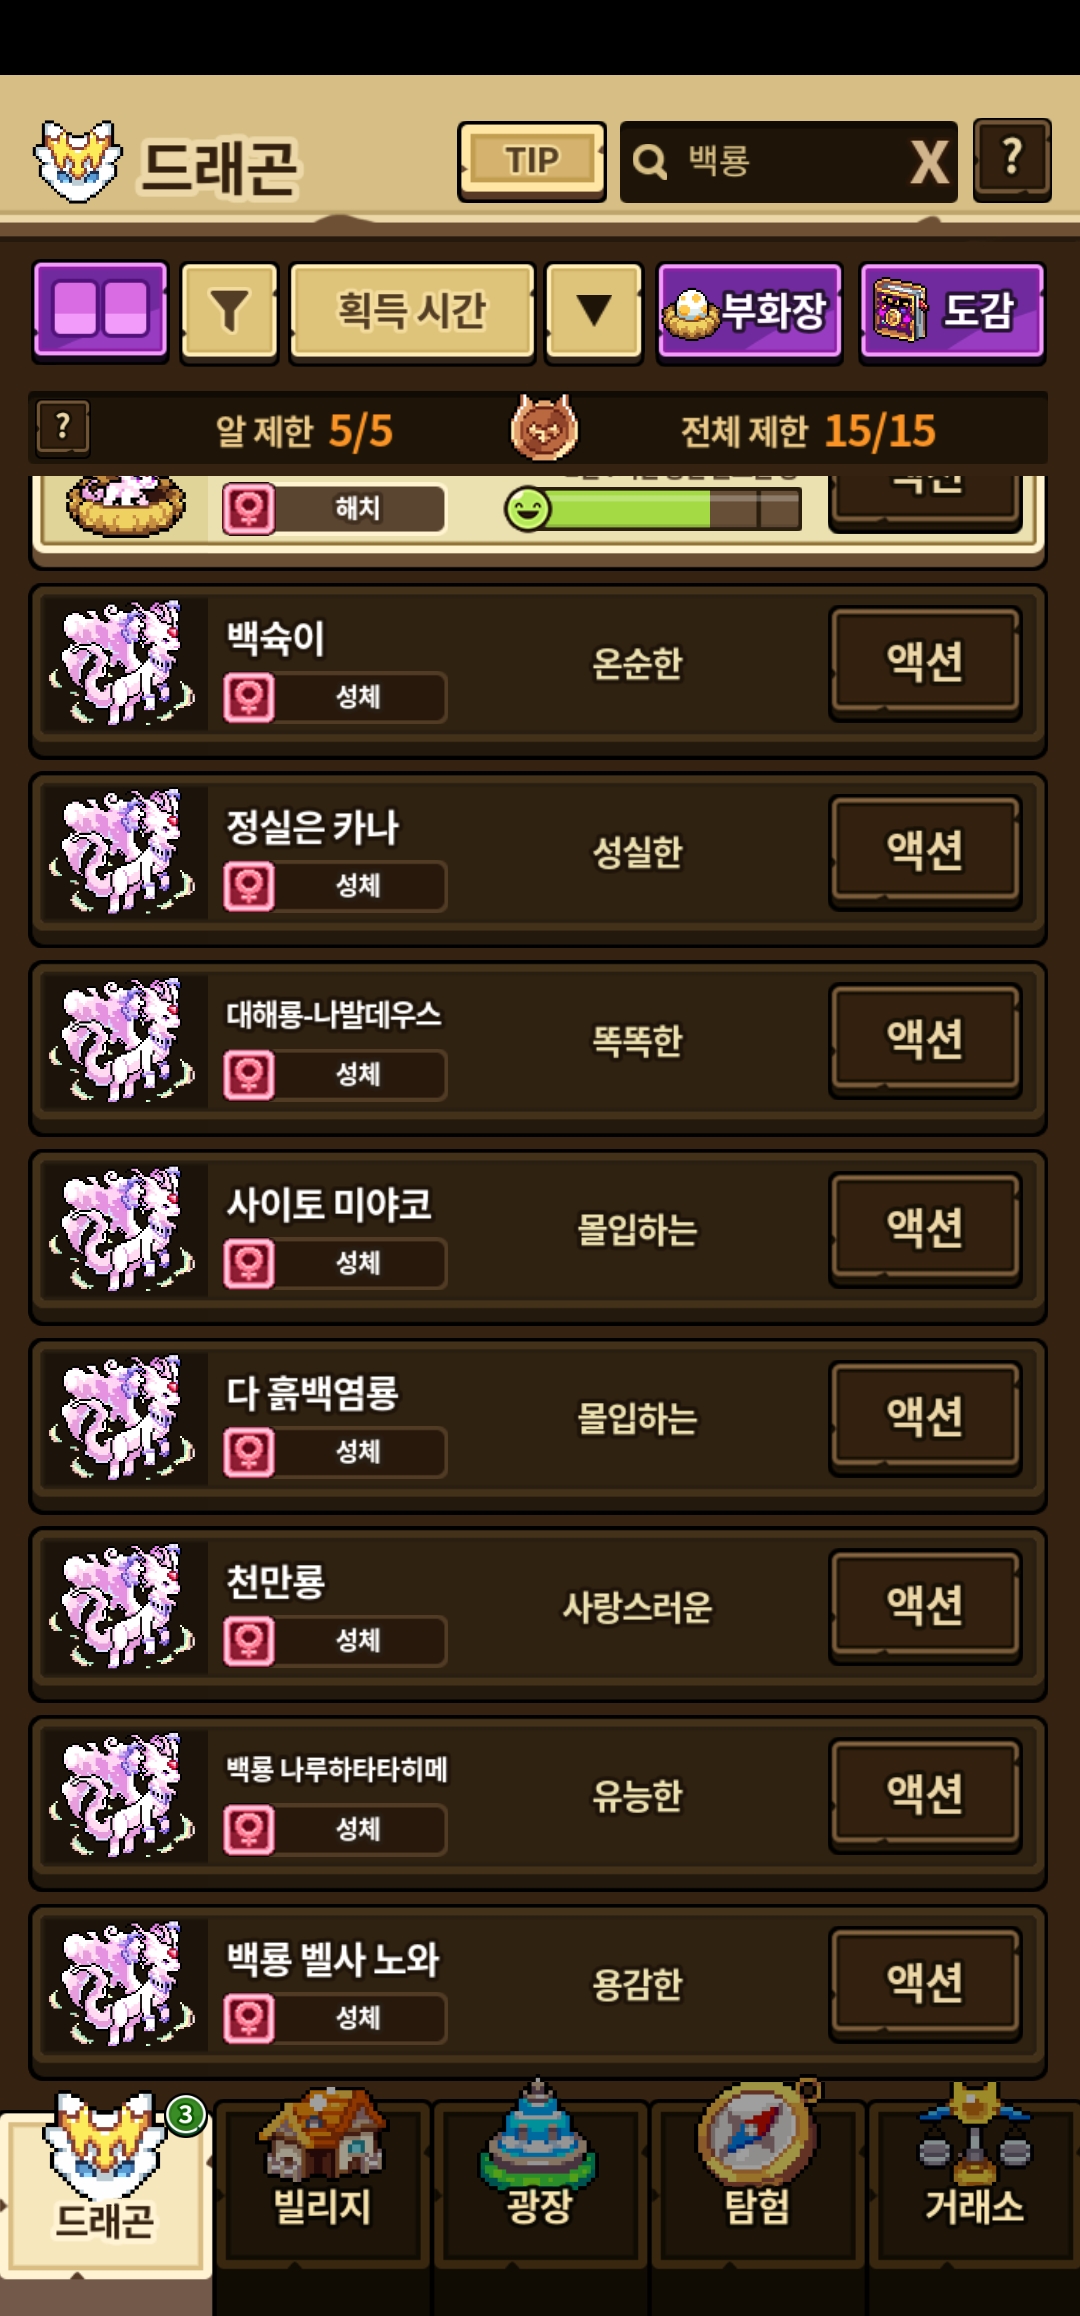
Task: Tap the female gender icon of 사이토 미야코
Action: (249, 1263)
